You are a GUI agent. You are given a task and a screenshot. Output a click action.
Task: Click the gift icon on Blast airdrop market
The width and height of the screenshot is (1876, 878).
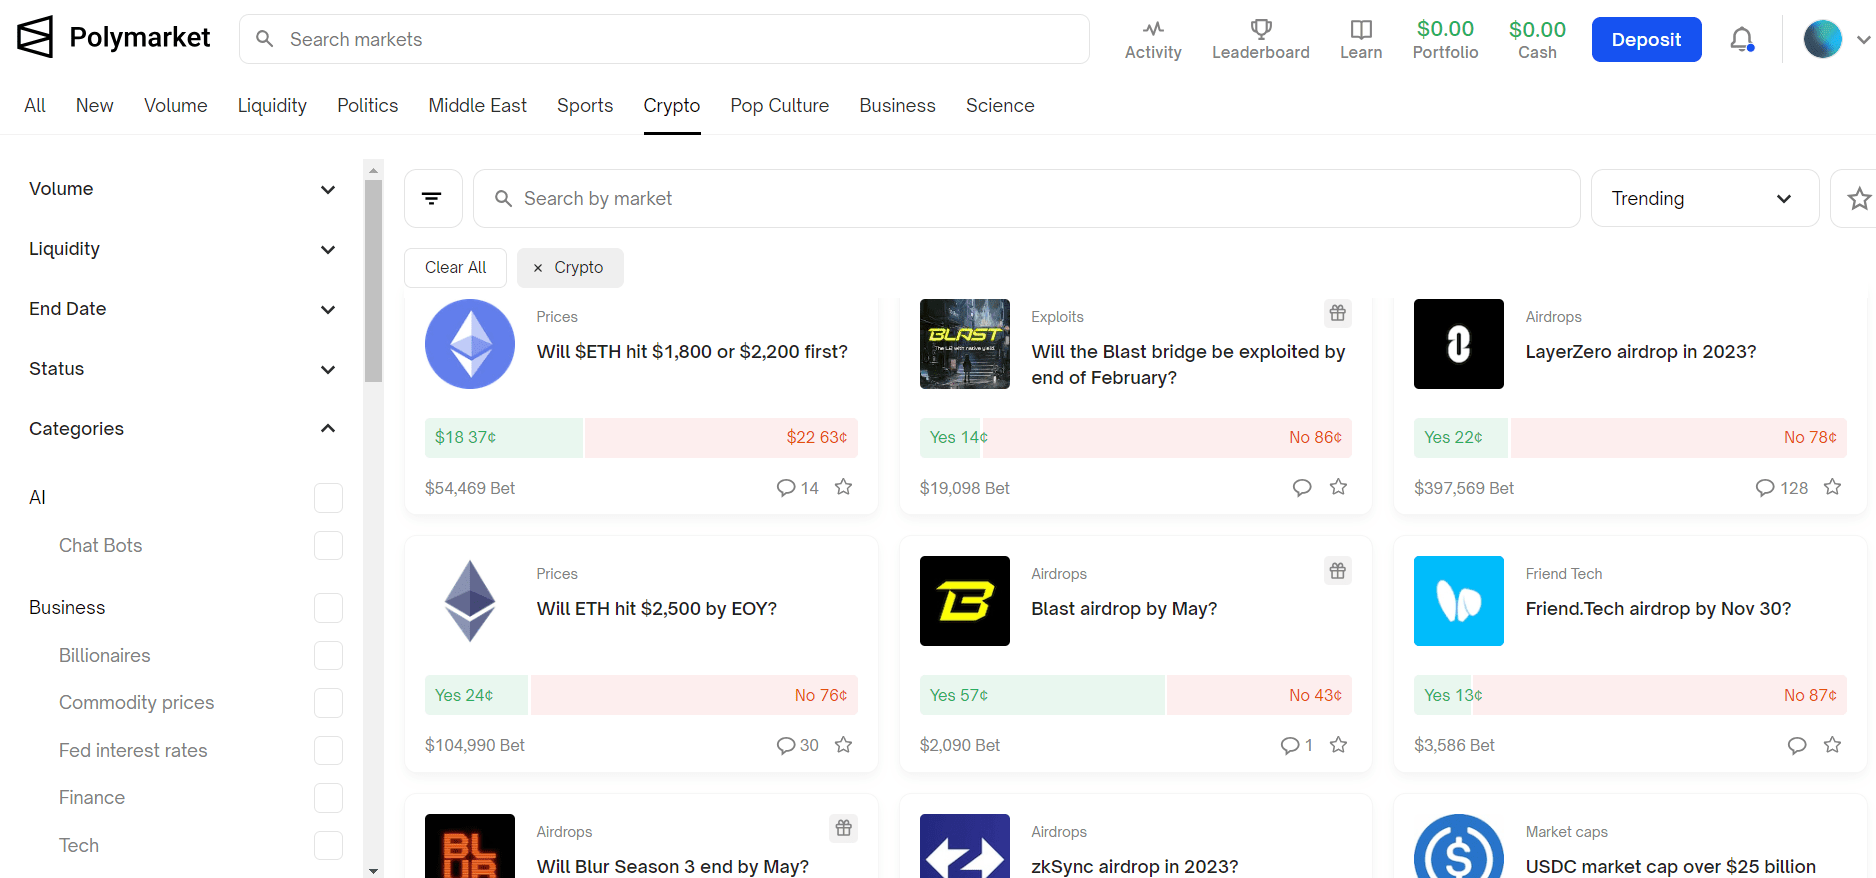coord(1338,570)
